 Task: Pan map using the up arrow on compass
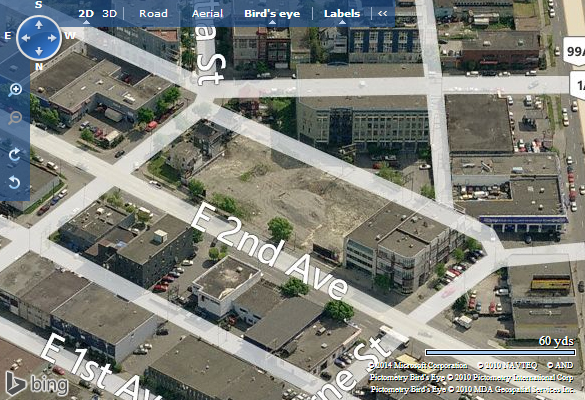click(39, 25)
